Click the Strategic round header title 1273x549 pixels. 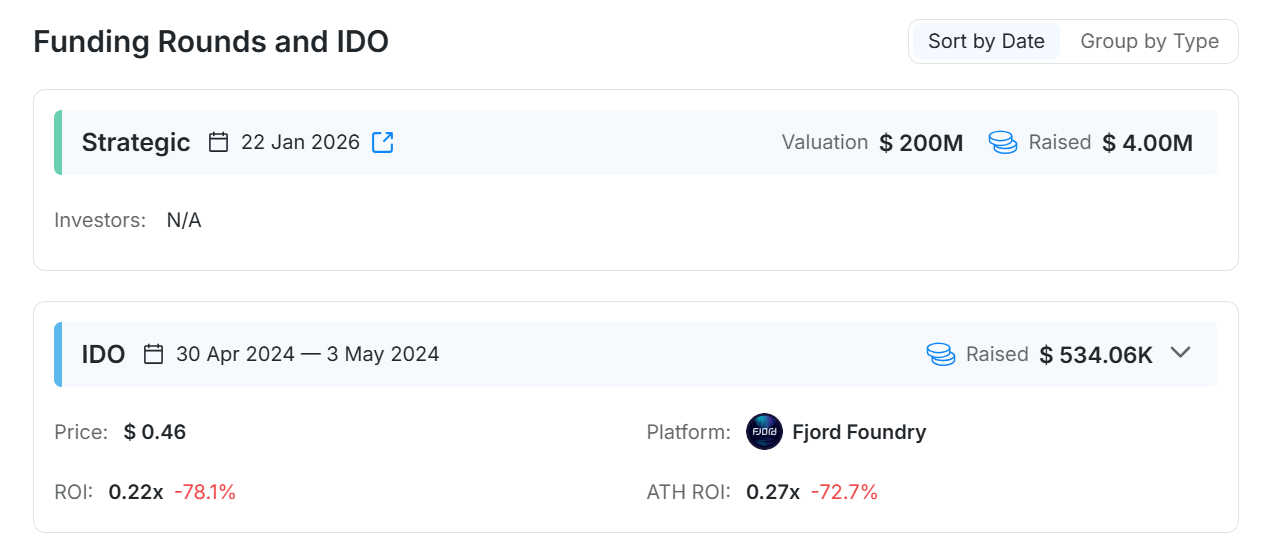[136, 142]
